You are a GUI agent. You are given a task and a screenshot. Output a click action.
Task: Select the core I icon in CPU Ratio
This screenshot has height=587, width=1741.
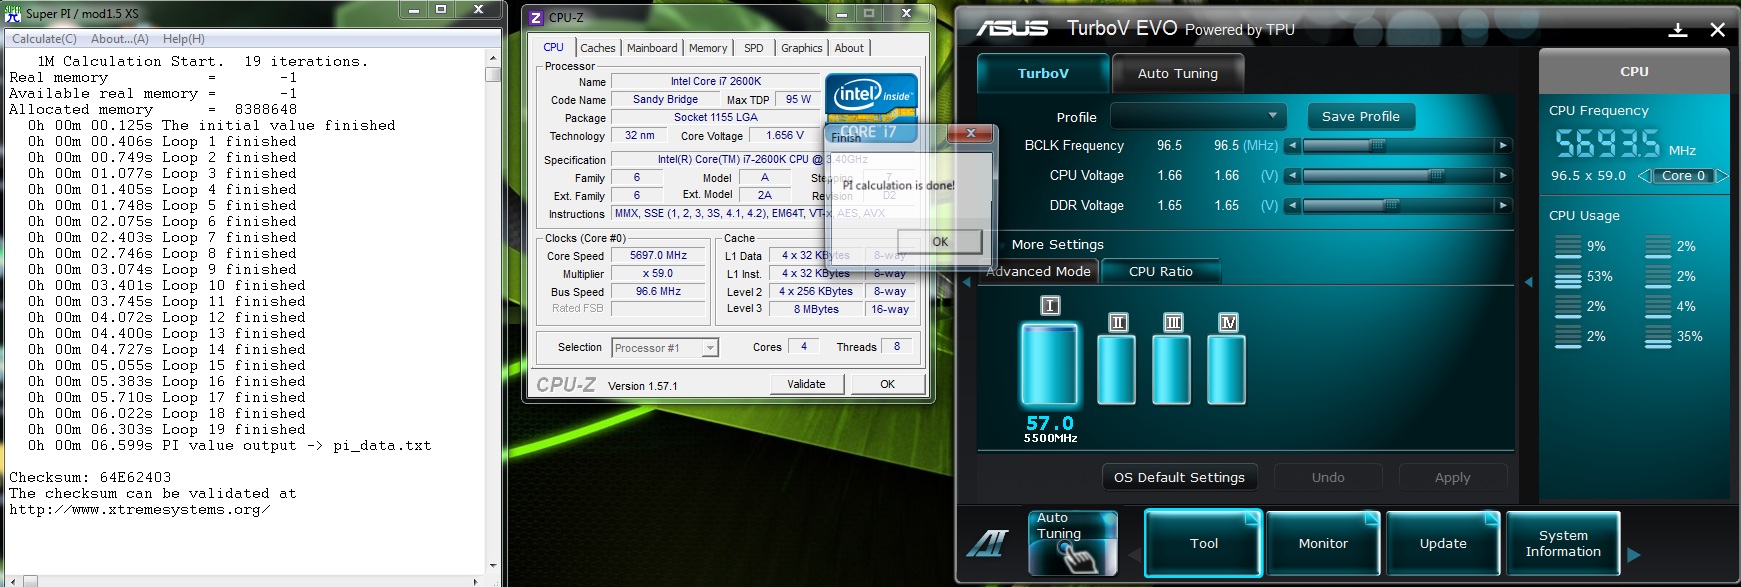click(x=1050, y=306)
